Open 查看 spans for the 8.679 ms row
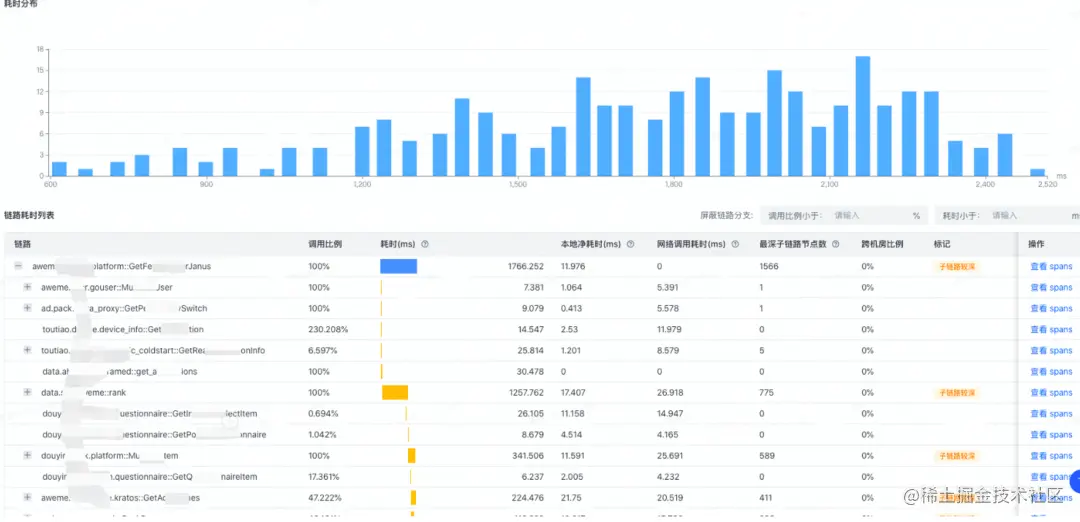 tap(1051, 435)
